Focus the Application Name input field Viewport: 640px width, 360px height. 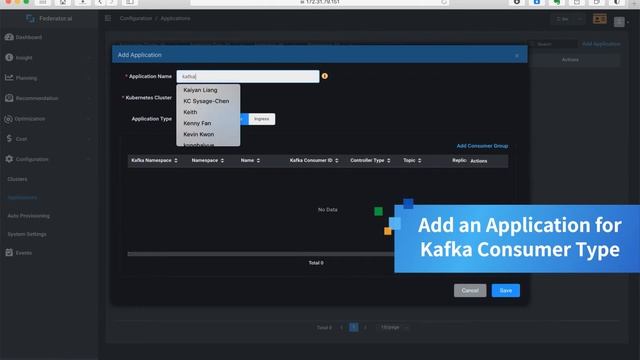(248, 76)
